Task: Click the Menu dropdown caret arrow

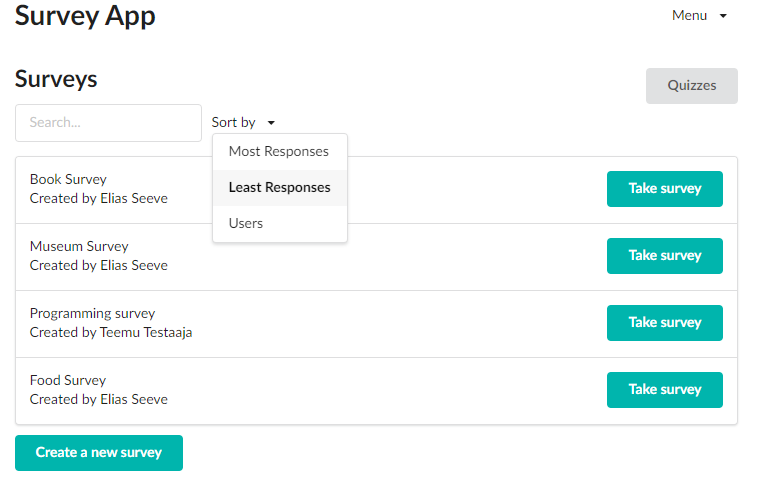Action: coord(723,16)
